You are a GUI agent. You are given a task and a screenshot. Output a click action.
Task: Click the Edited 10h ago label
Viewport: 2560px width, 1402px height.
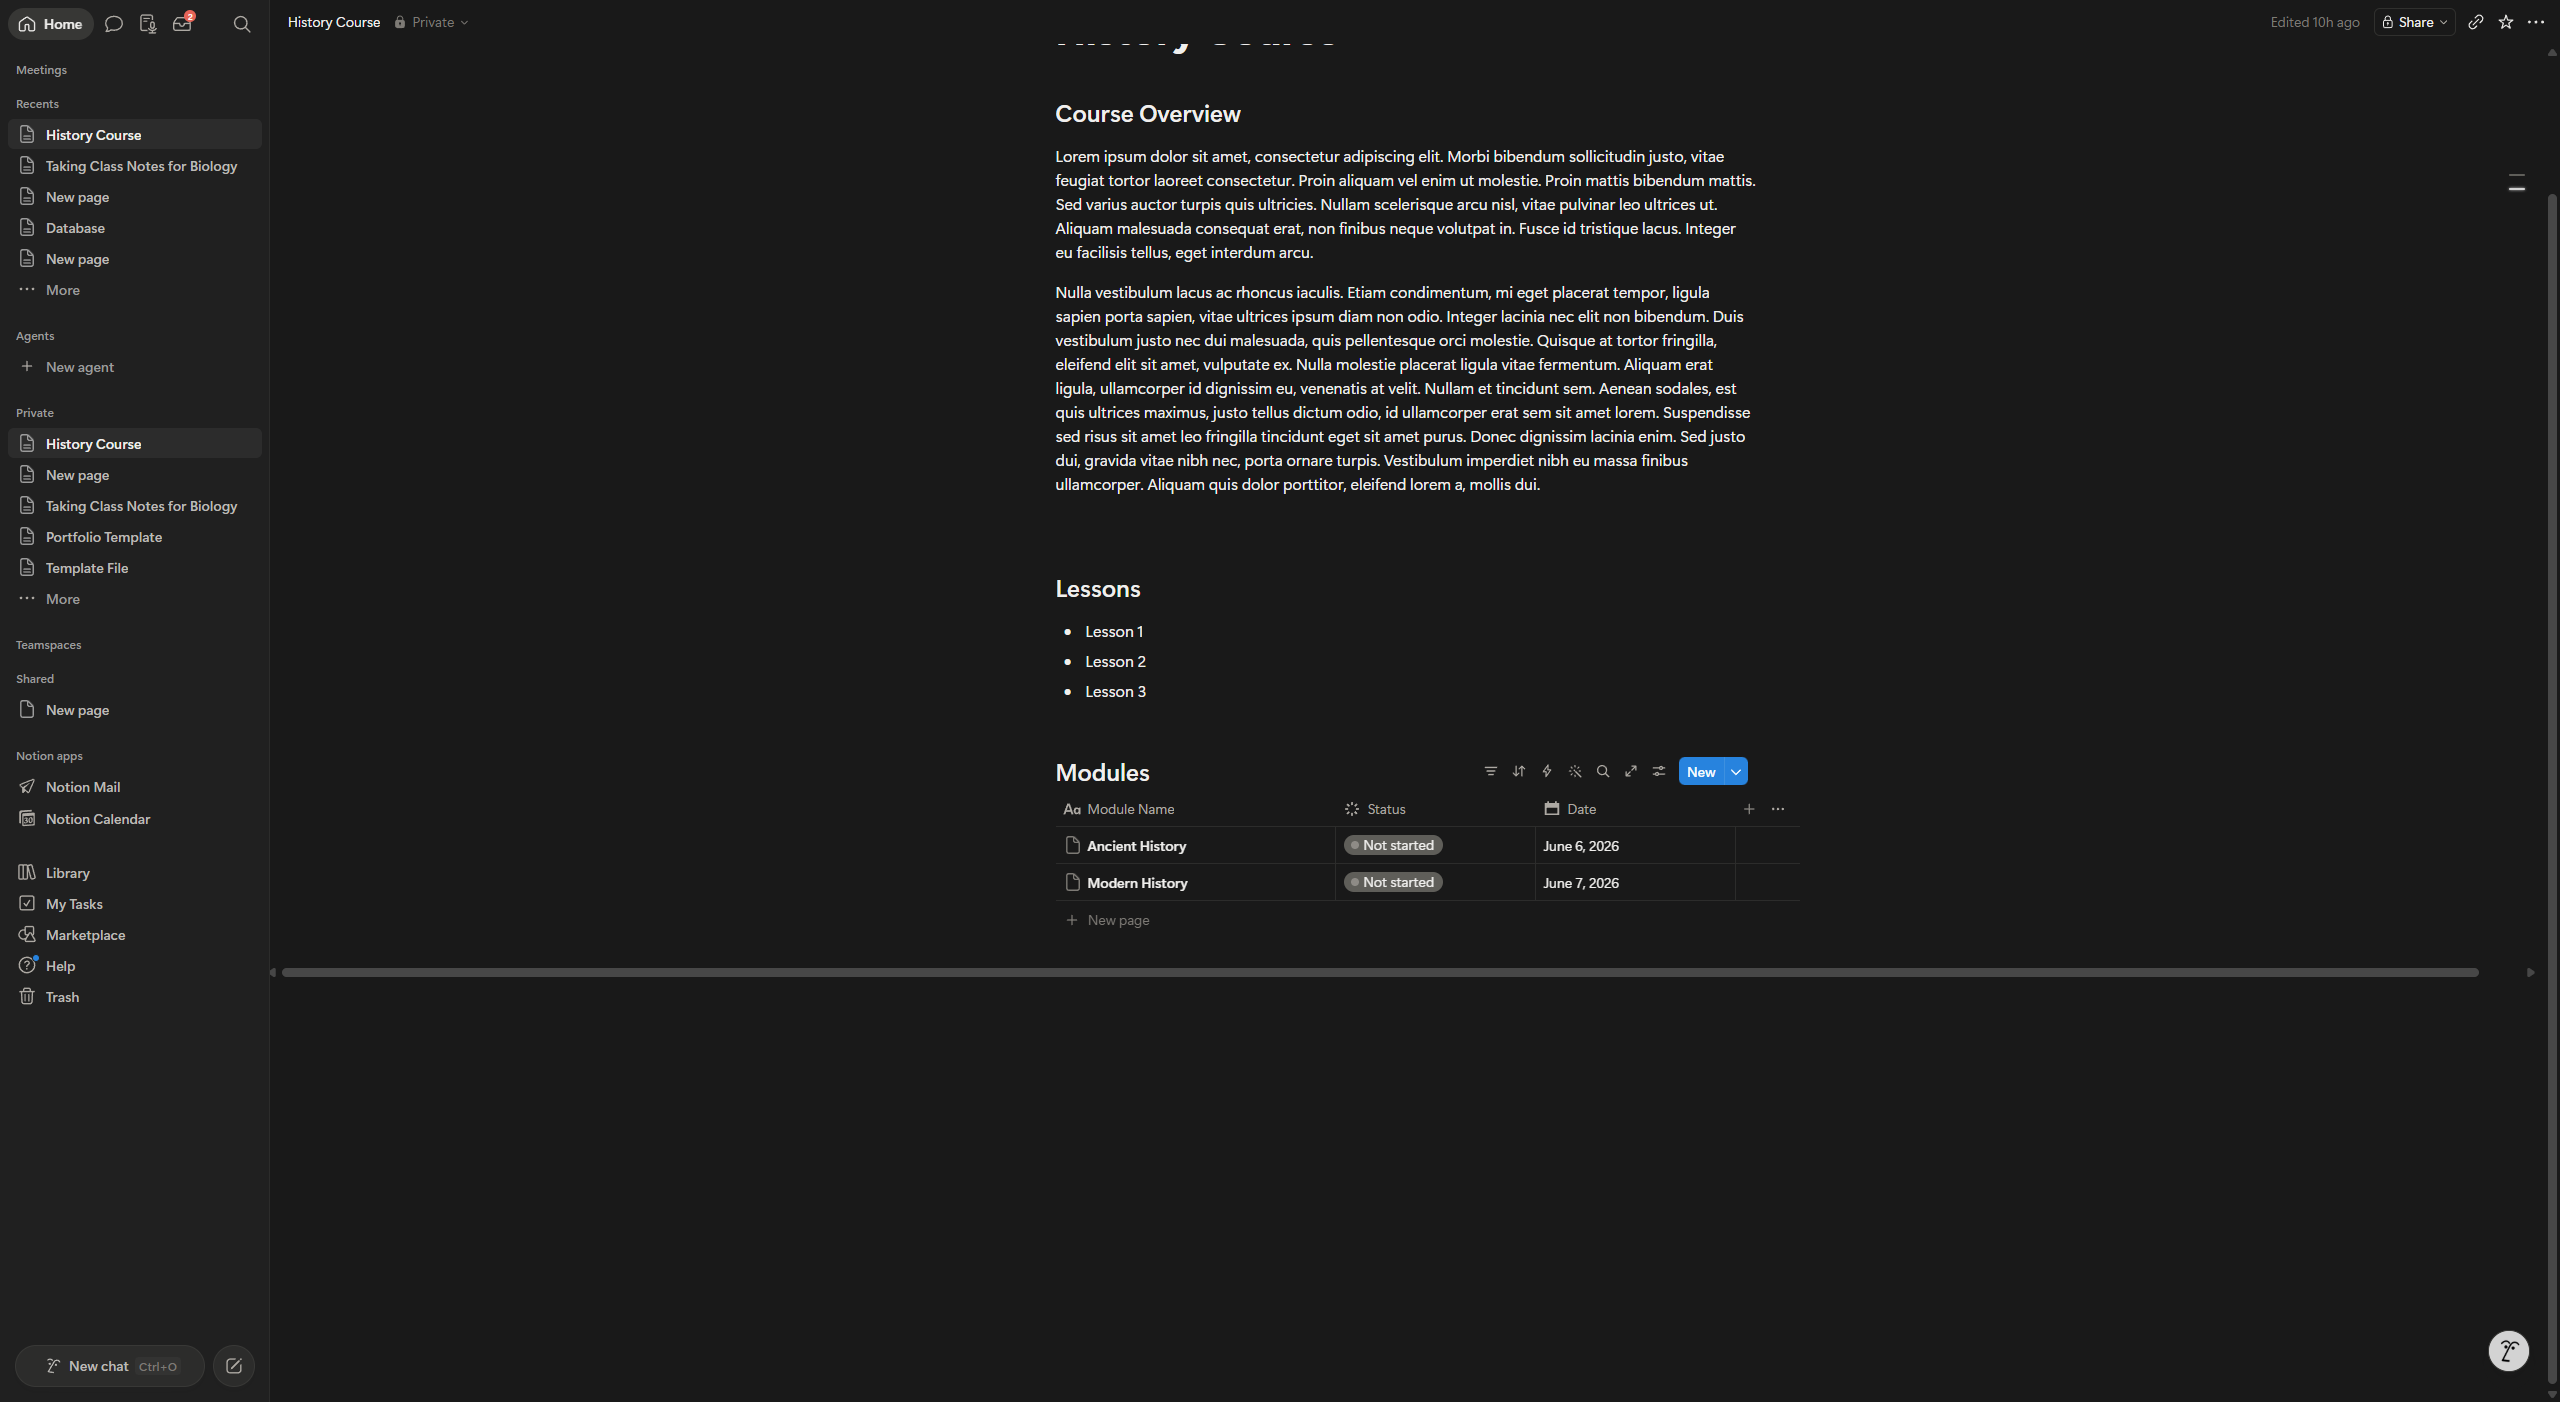tap(2314, 22)
